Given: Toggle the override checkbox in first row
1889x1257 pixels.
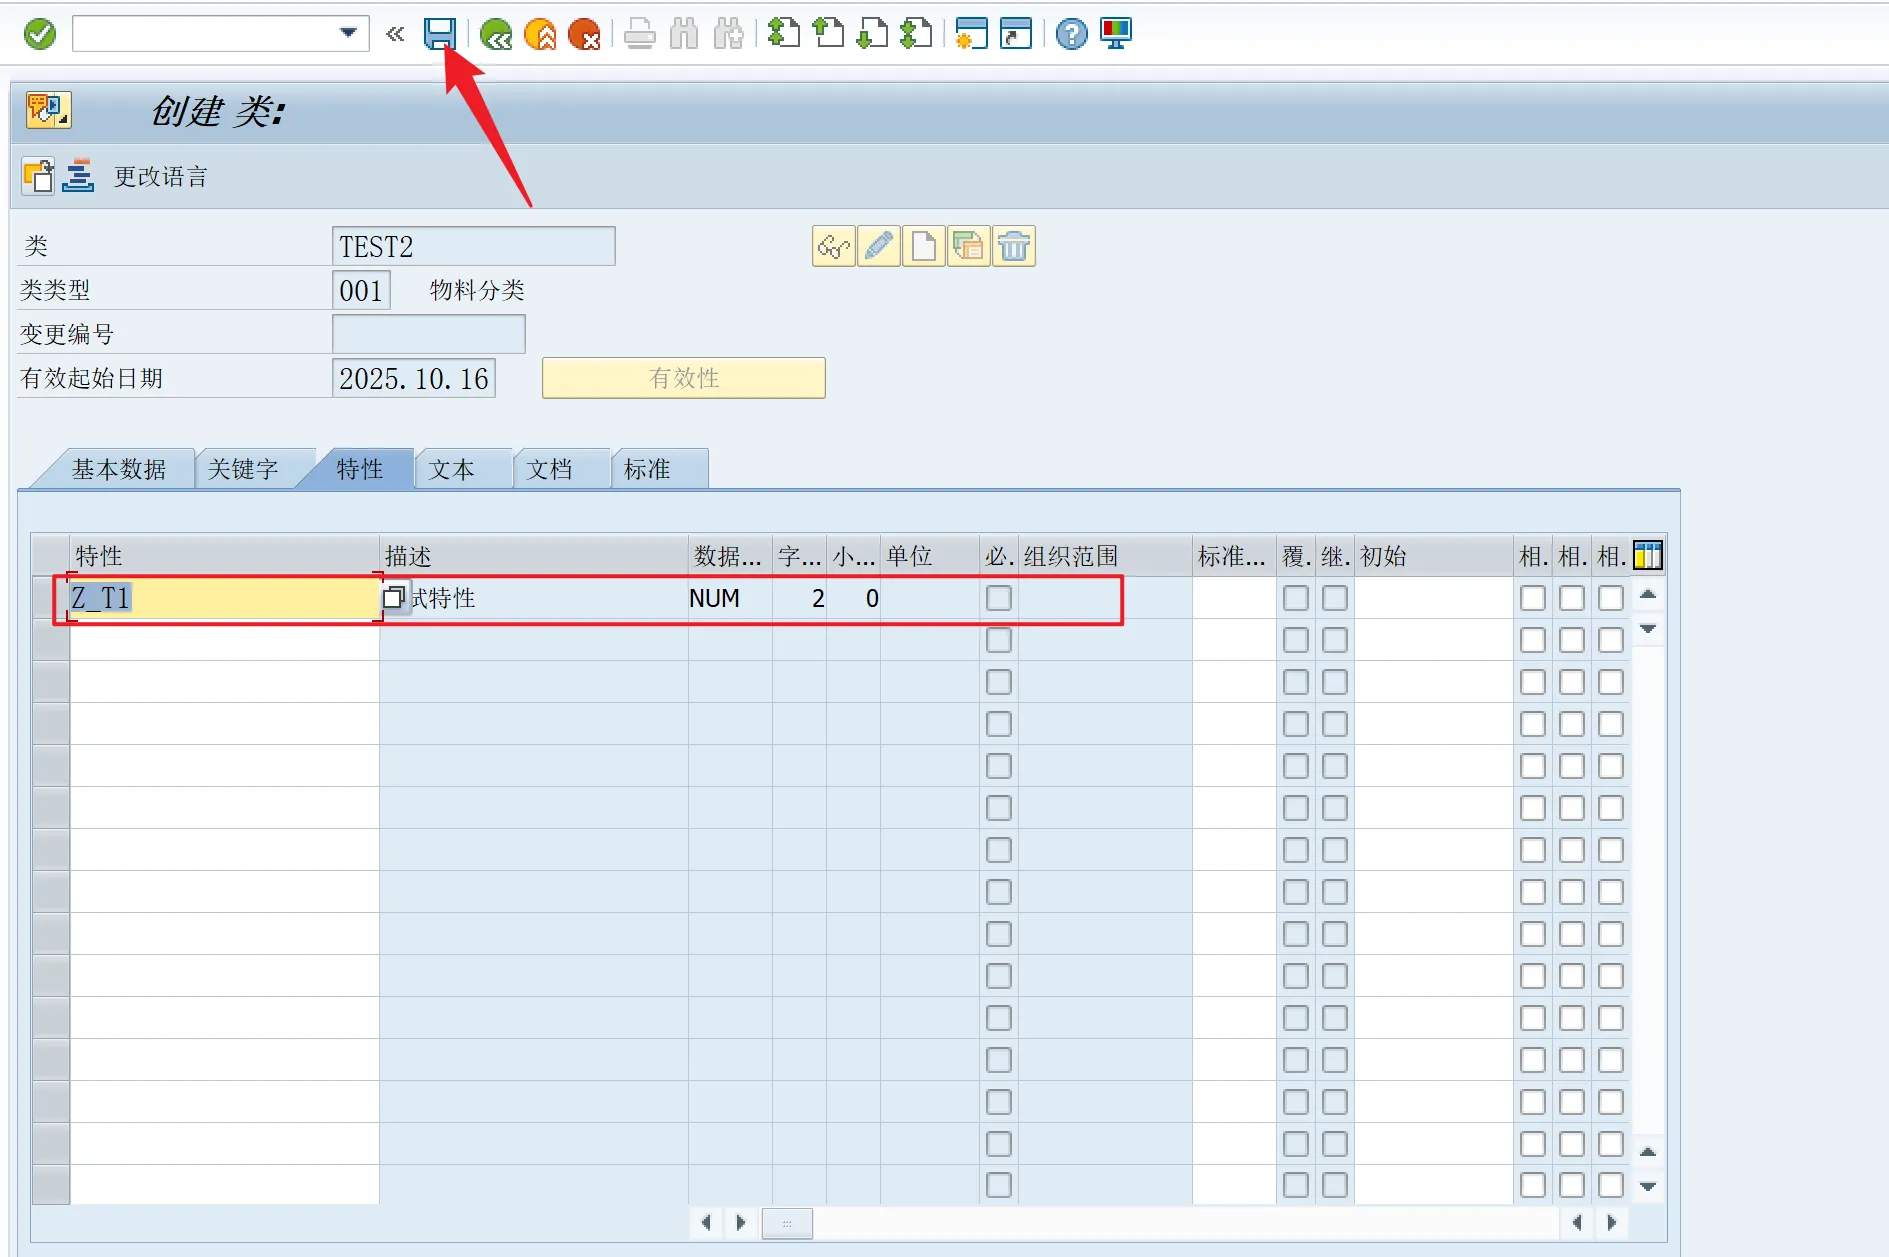Looking at the screenshot, I should (1295, 598).
